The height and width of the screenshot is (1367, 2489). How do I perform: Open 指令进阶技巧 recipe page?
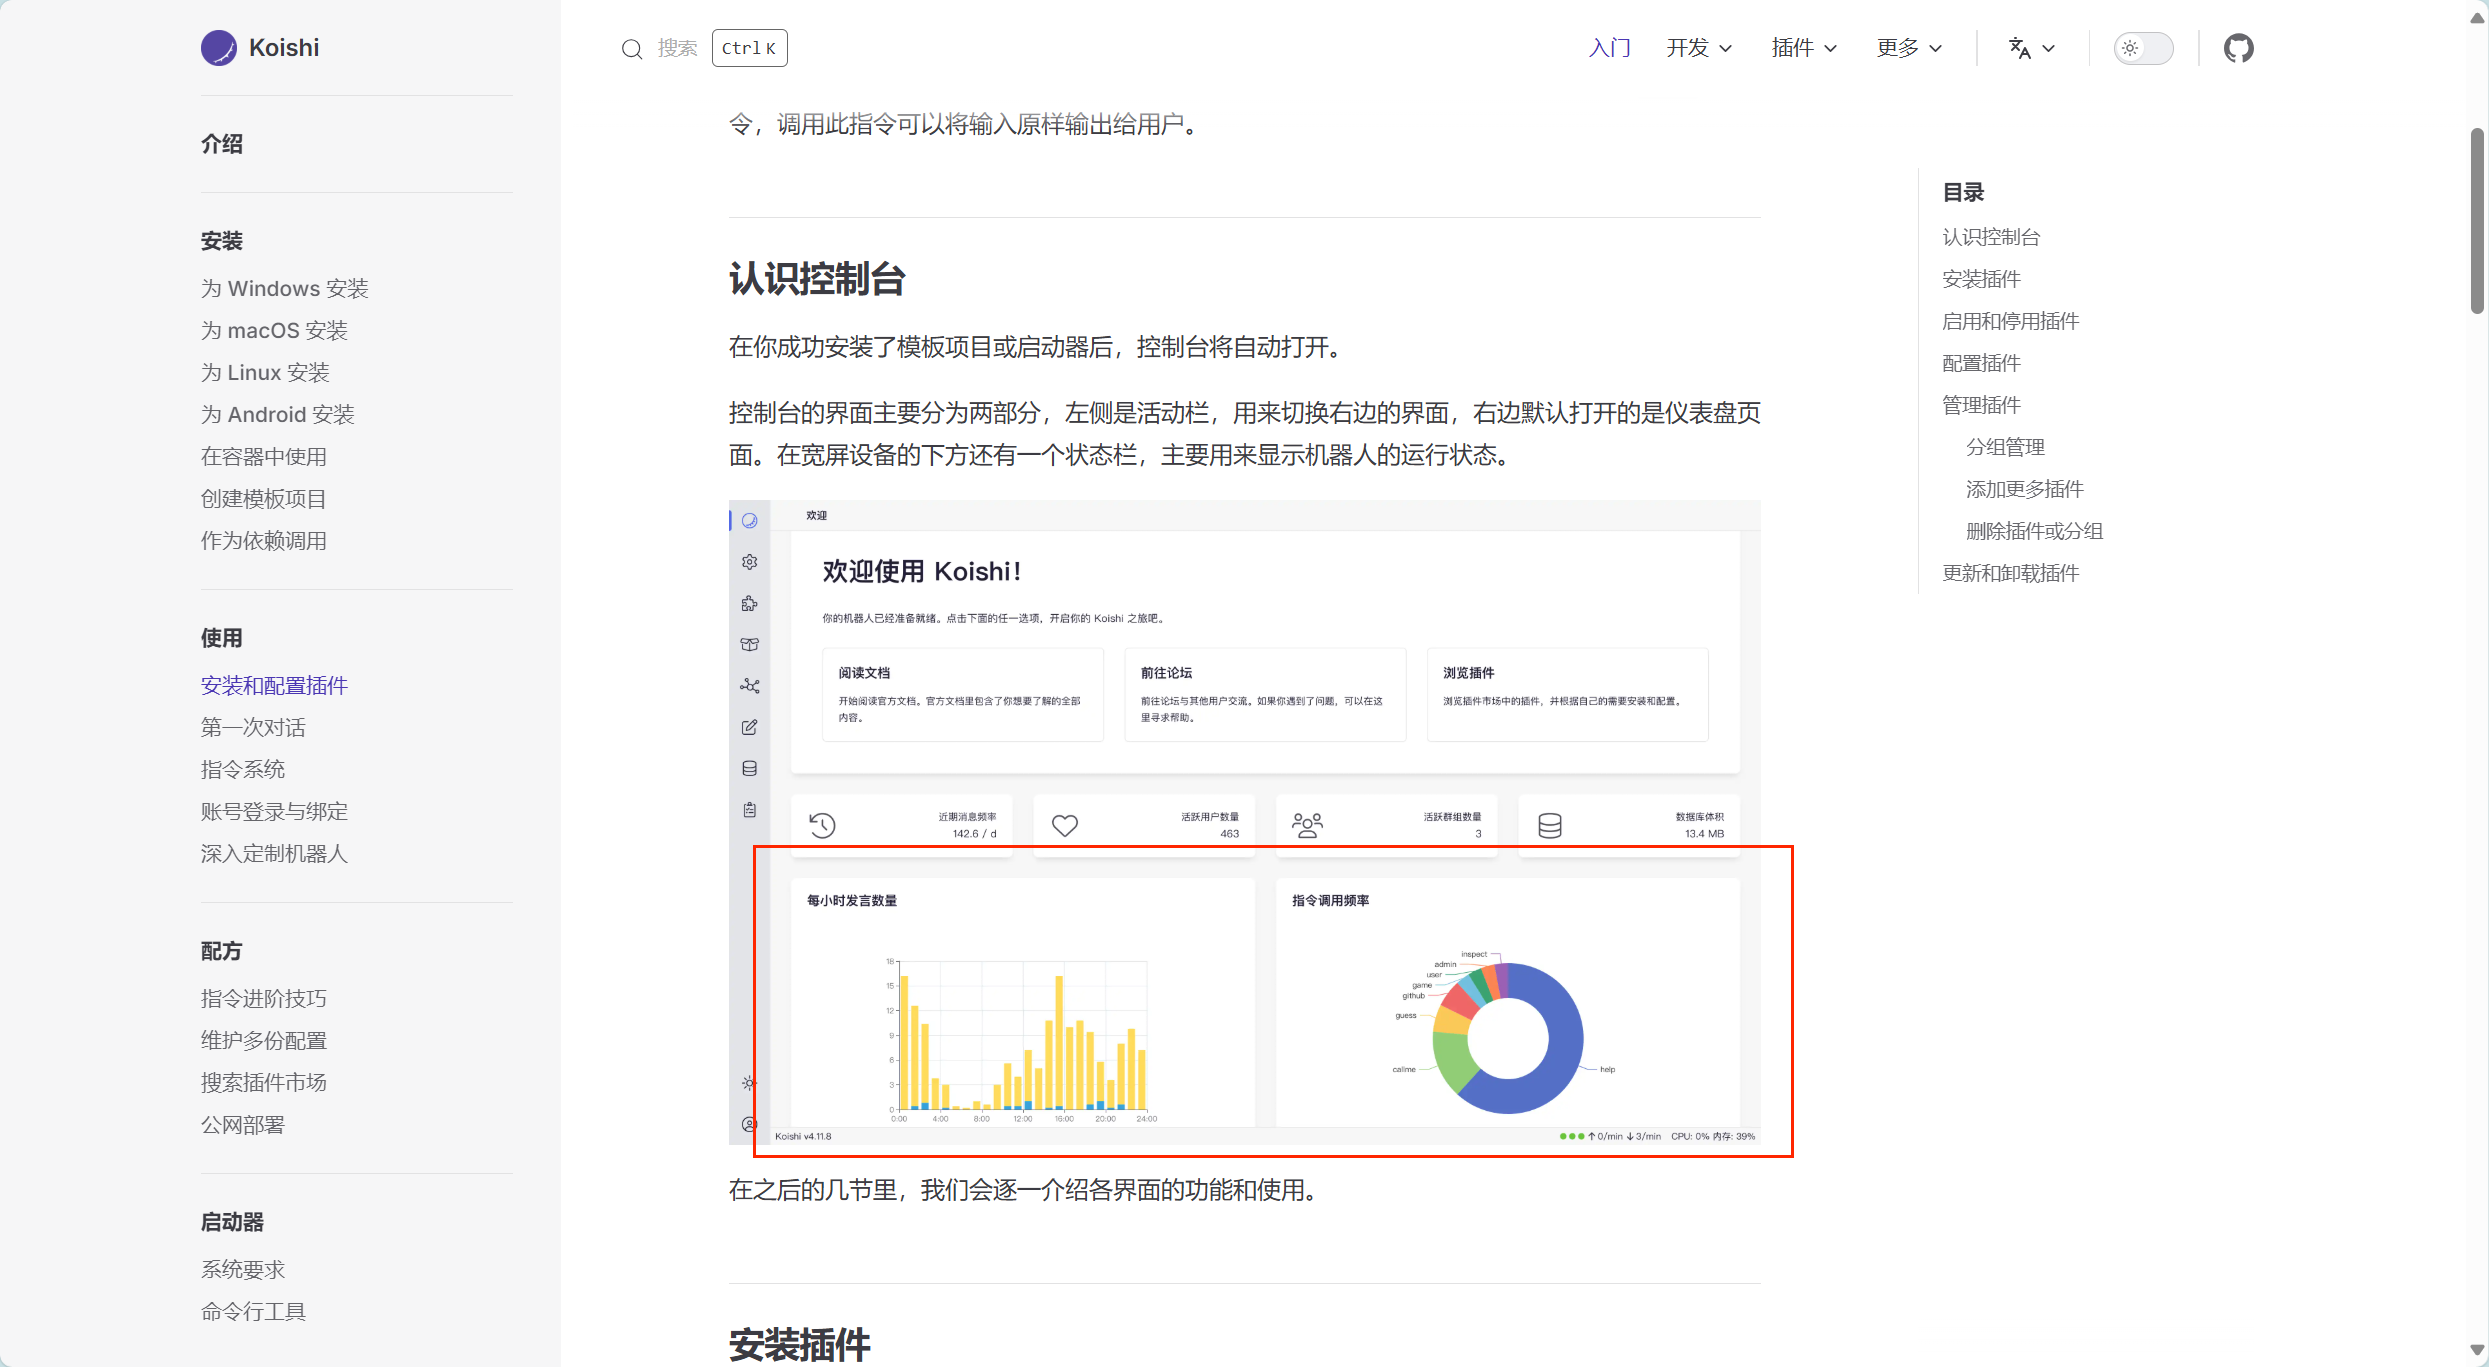(264, 999)
